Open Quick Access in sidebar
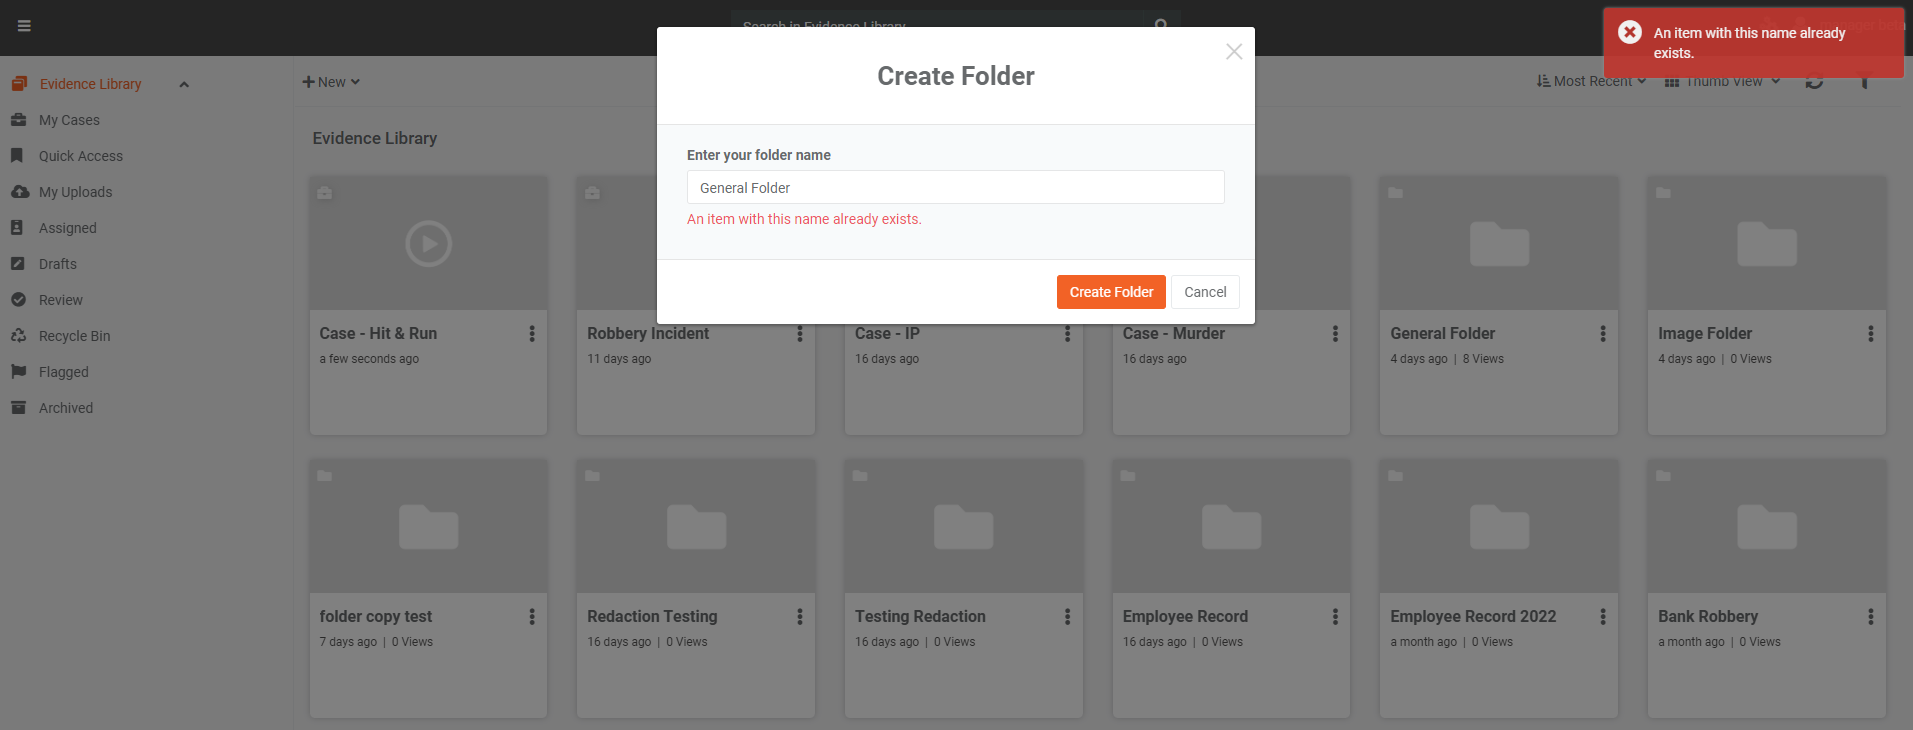Screen dimensions: 1913x730 pos(80,156)
